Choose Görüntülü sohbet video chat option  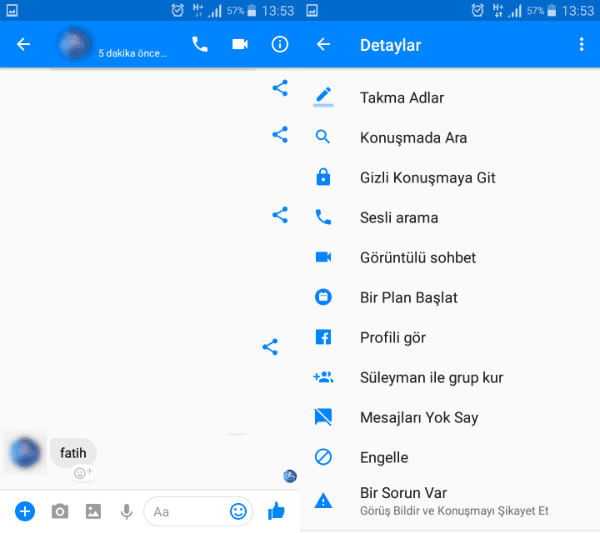[x=450, y=258]
